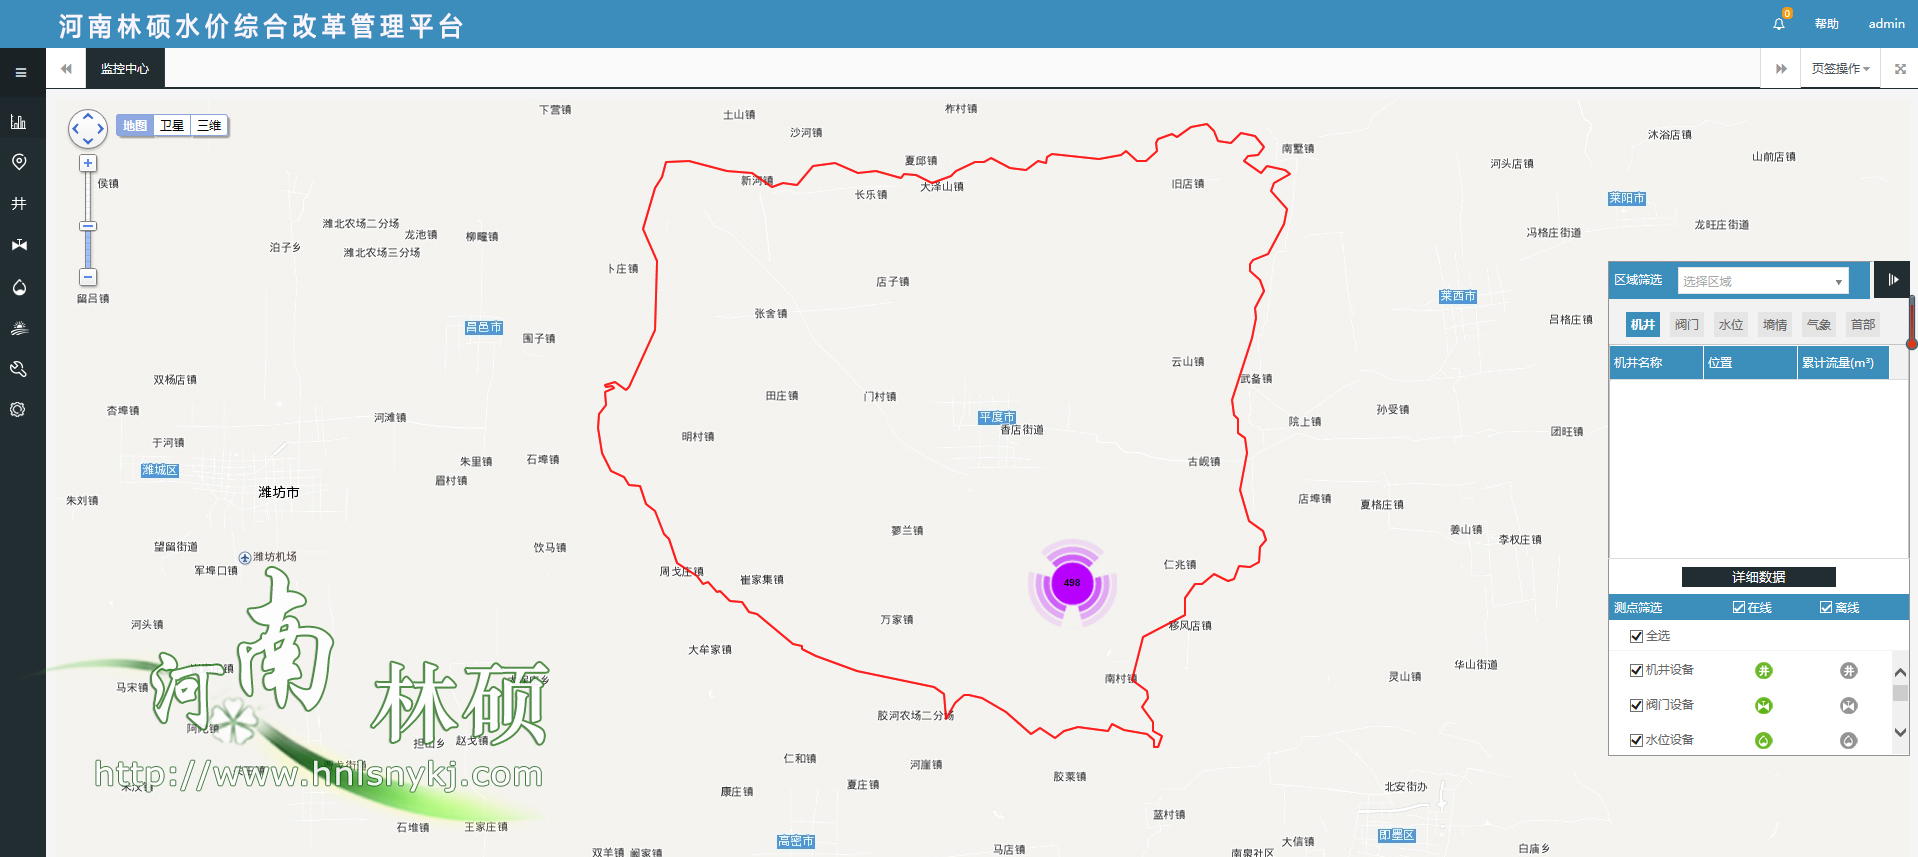Click the 帮助 help link
Image resolution: width=1918 pixels, height=857 pixels.
1826,24
